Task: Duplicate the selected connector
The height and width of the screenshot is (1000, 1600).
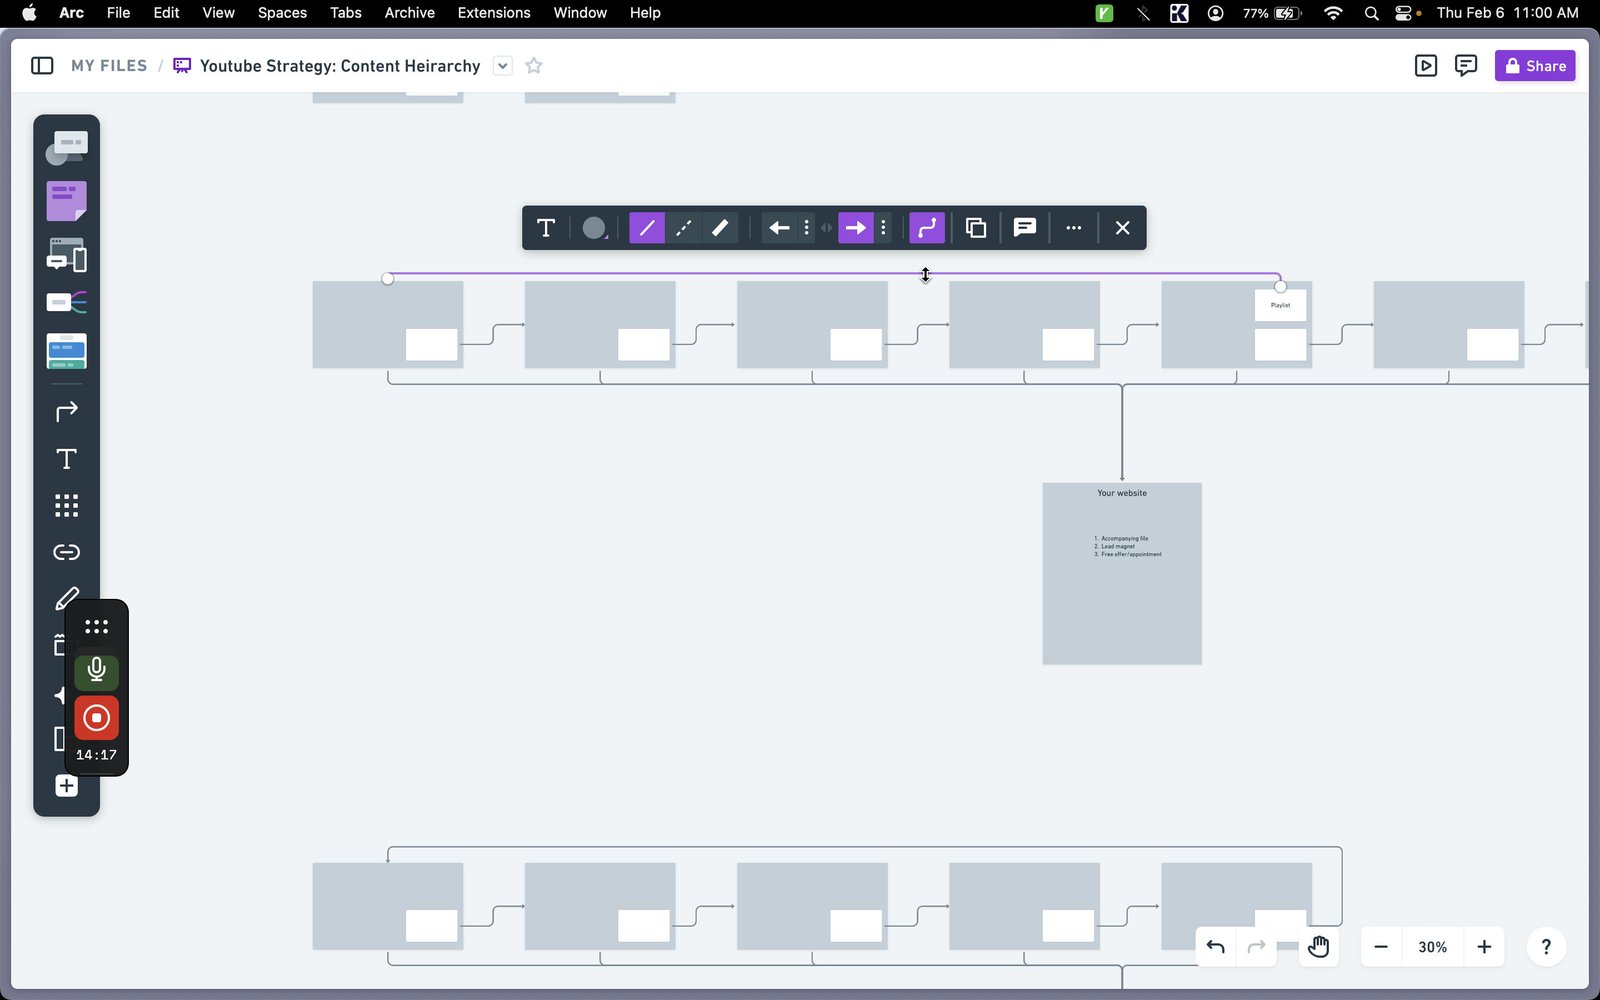Action: click(976, 228)
